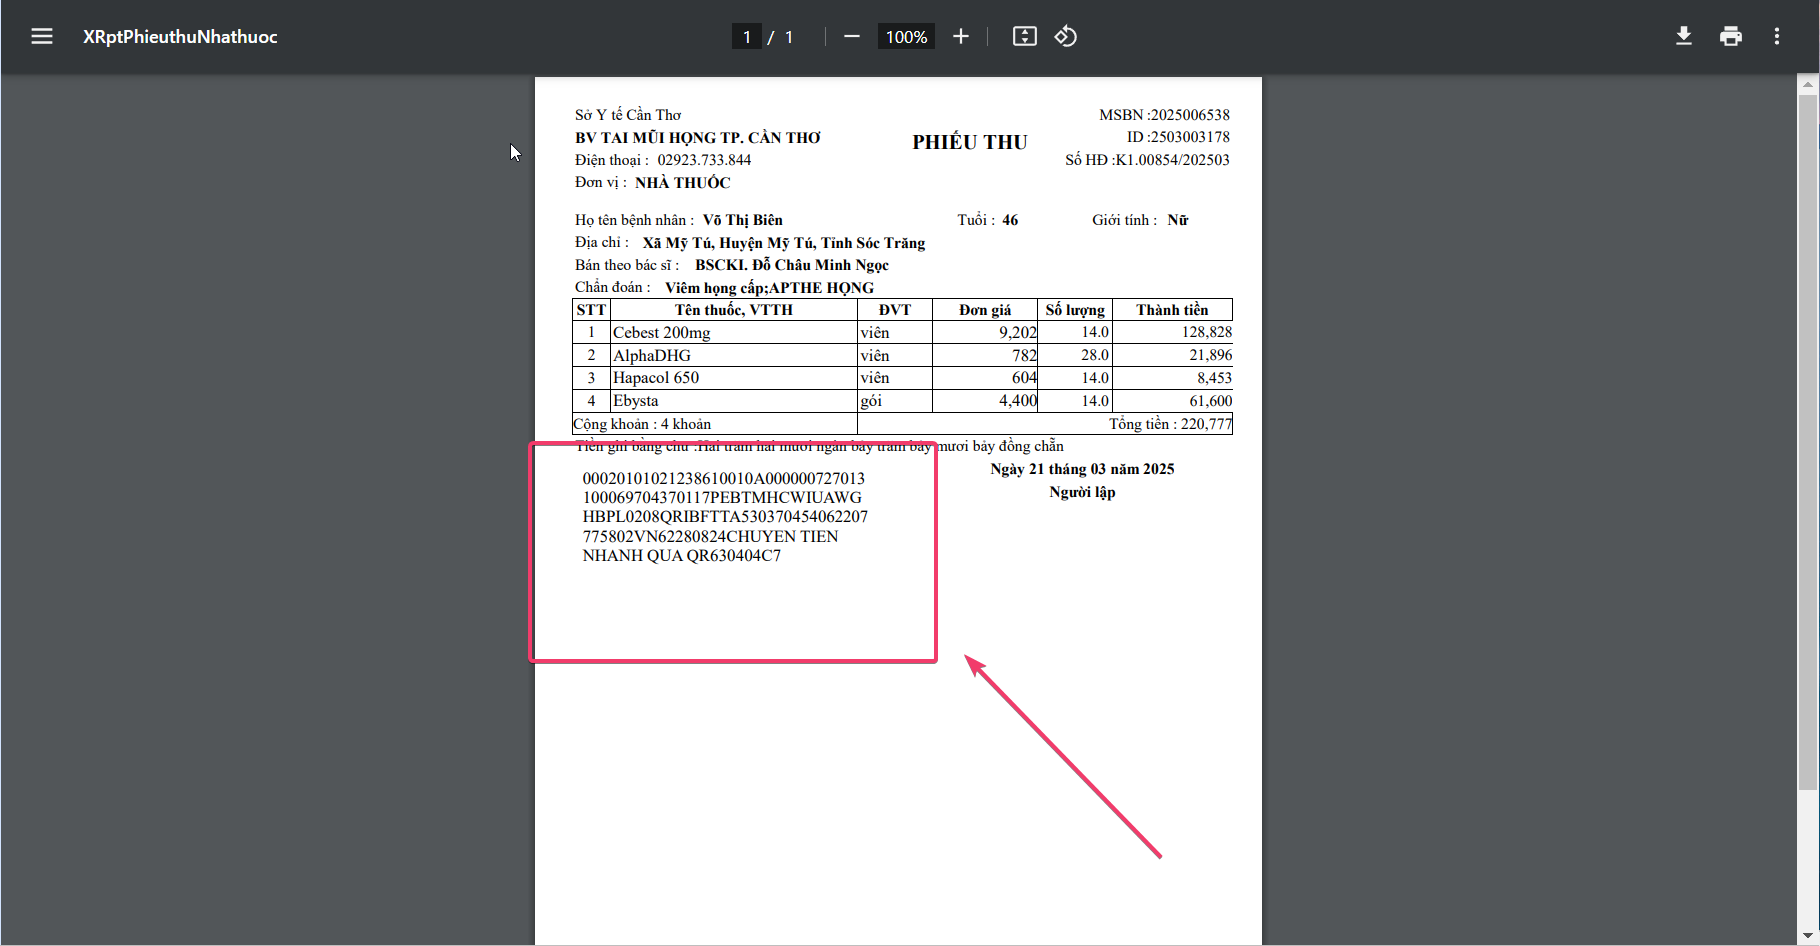This screenshot has height=946, width=1820.
Task: Click the Sở Y tế Cần Thơ text
Action: click(x=628, y=115)
